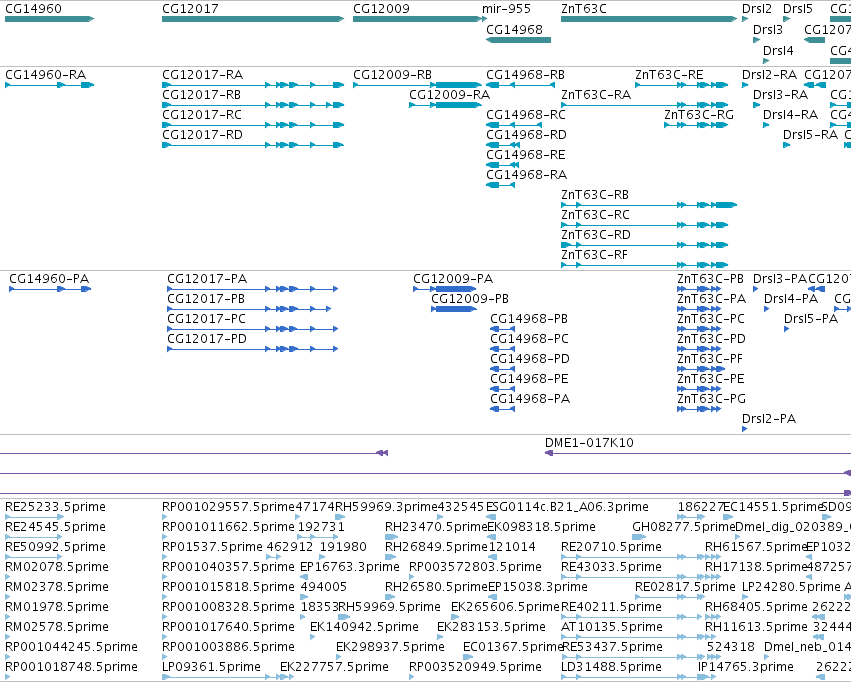
Task: Click protein ZnT63C-PB
Action: [x=710, y=278]
